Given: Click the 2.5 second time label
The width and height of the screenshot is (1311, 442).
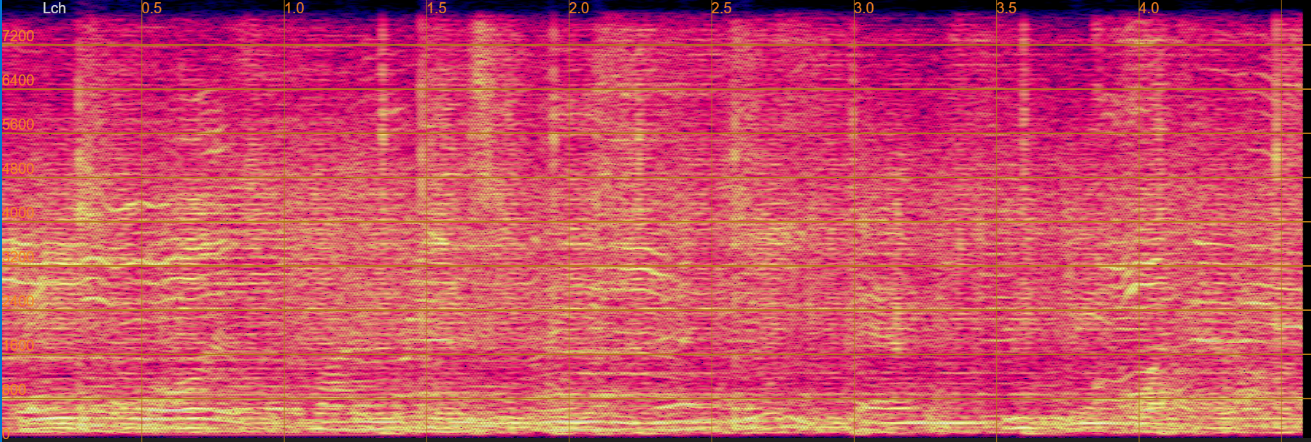Looking at the screenshot, I should tap(721, 8).
